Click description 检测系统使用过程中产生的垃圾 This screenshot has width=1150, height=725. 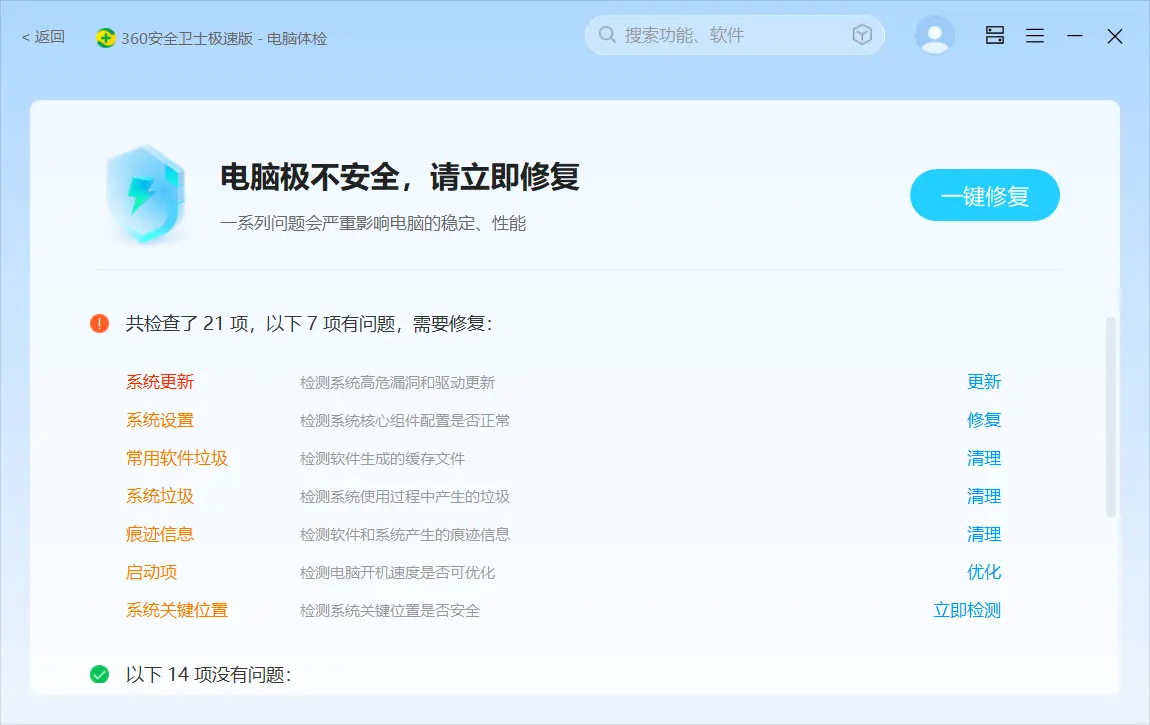pos(405,497)
